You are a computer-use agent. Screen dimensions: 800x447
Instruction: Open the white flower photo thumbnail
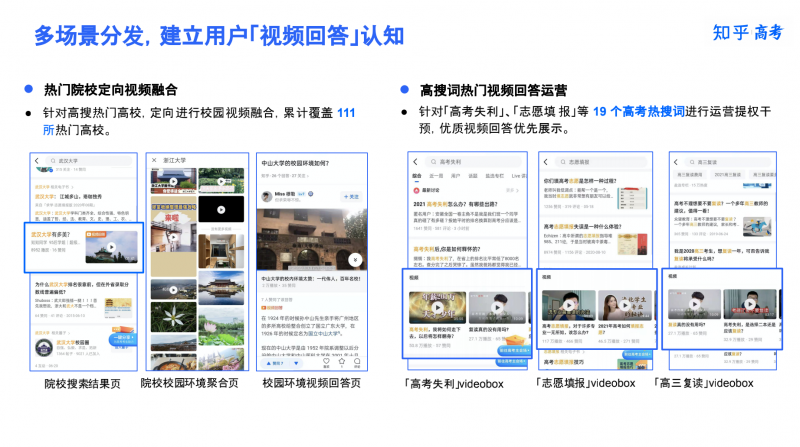(173, 317)
